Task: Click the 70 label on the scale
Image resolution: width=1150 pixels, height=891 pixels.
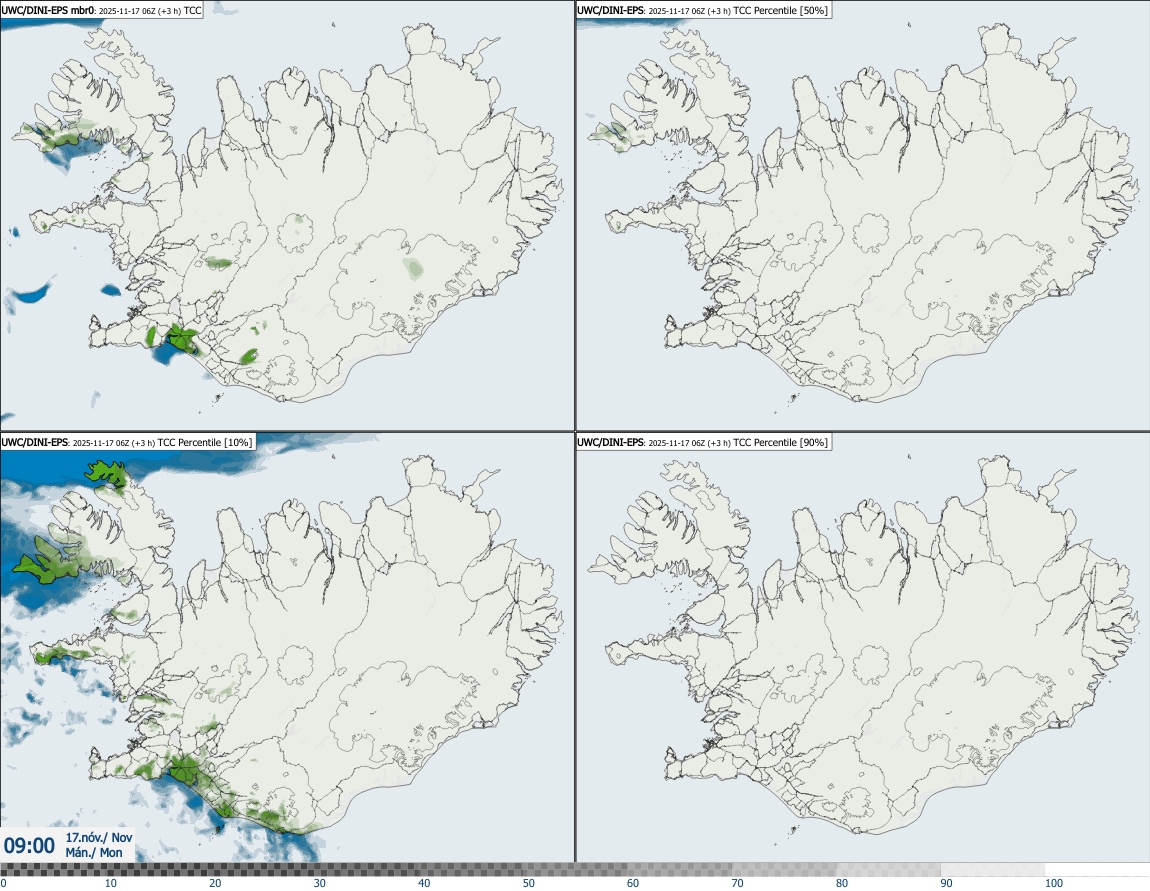Action: pyautogui.click(x=738, y=883)
